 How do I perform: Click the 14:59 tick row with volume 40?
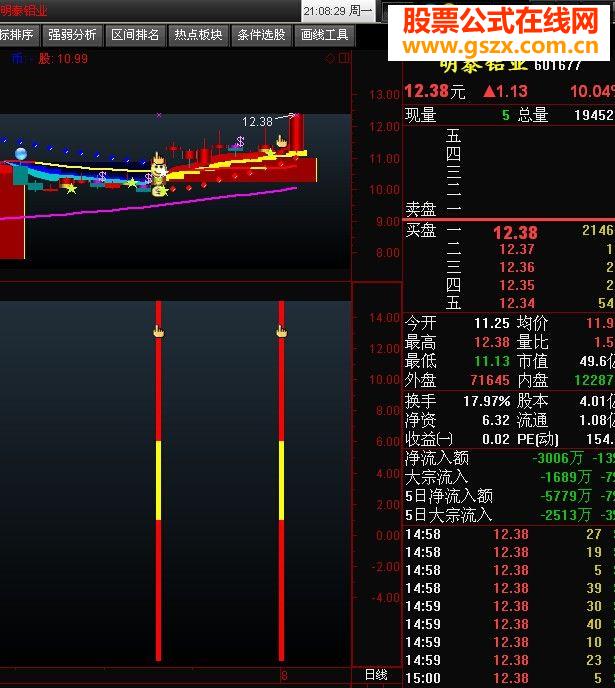(509, 624)
